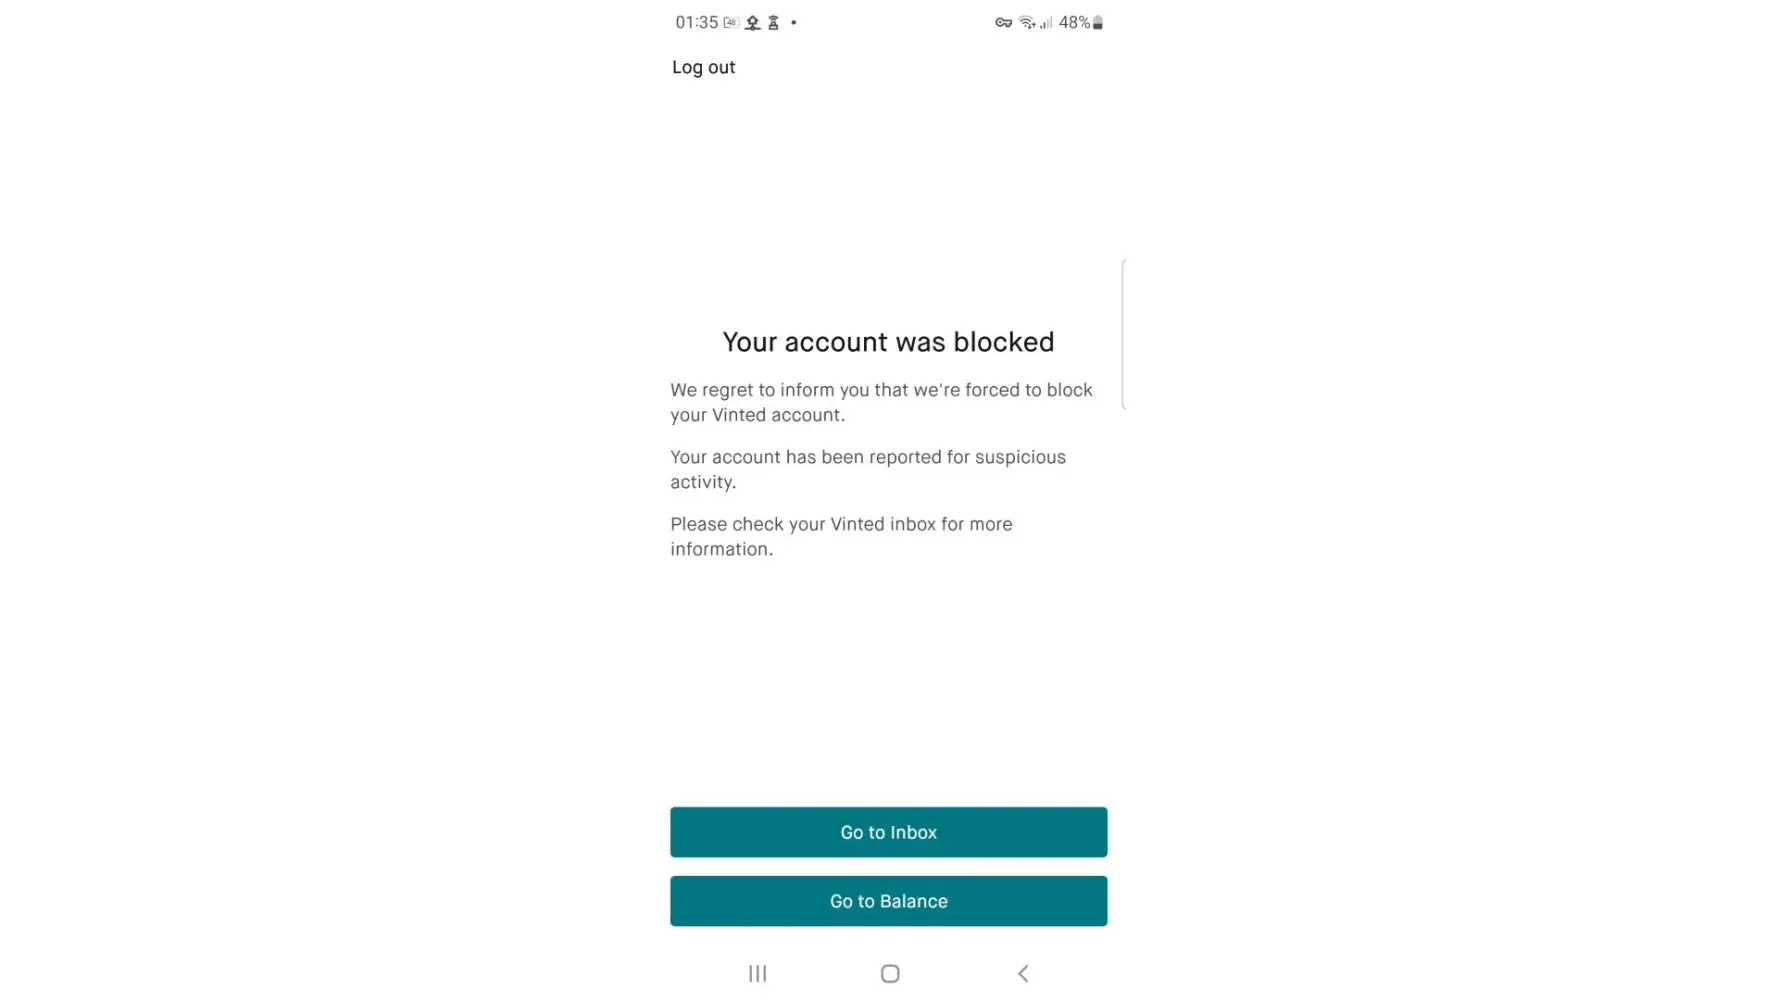This screenshot has width=1778, height=1000.
Task: Tap the Log out link
Action: point(703,67)
